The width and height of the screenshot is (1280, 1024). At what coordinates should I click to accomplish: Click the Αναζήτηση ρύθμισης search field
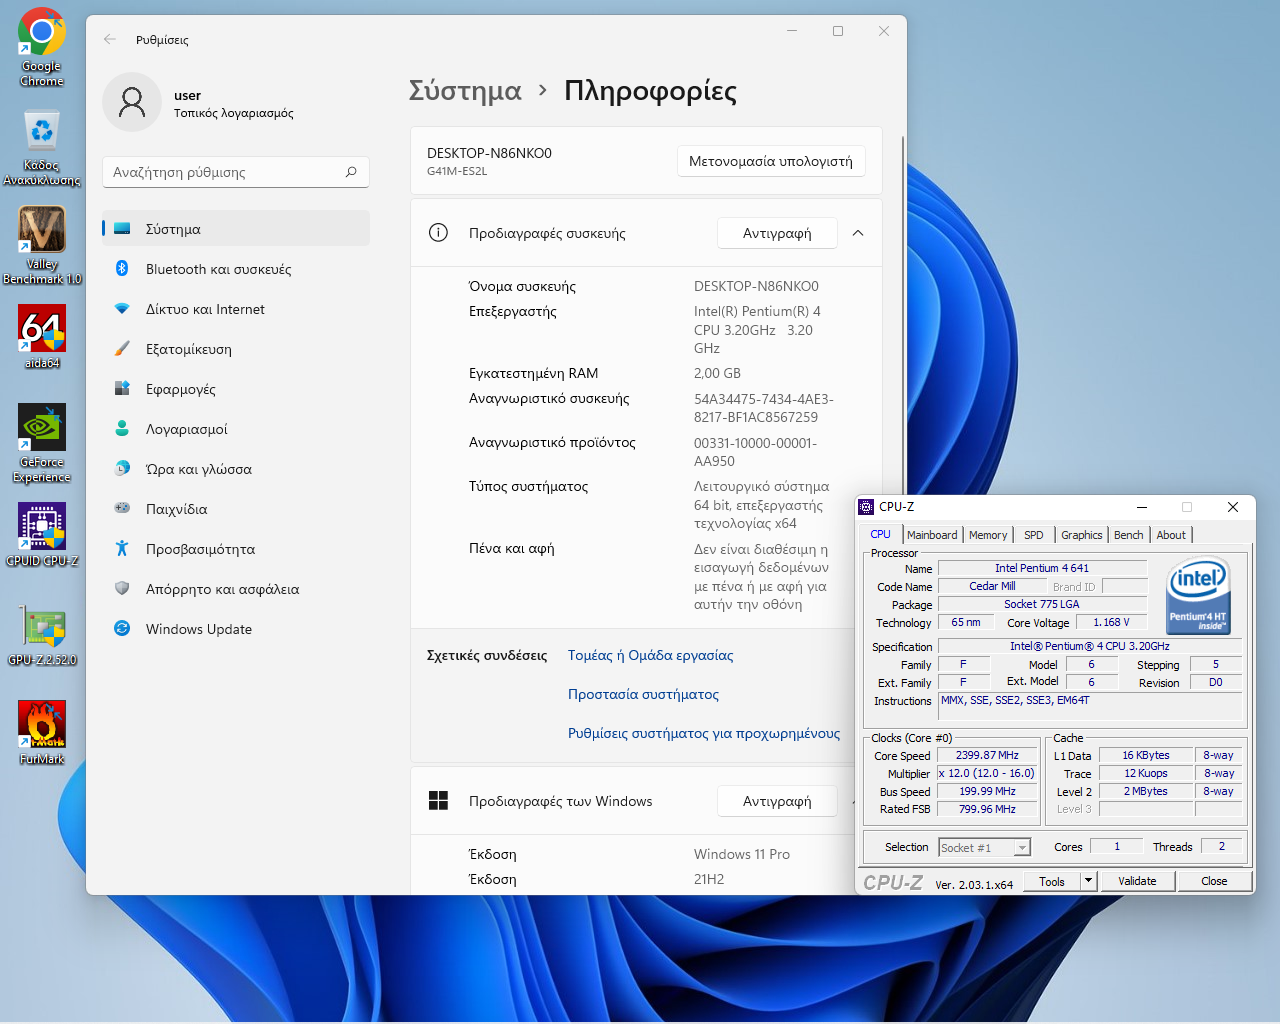[236, 172]
